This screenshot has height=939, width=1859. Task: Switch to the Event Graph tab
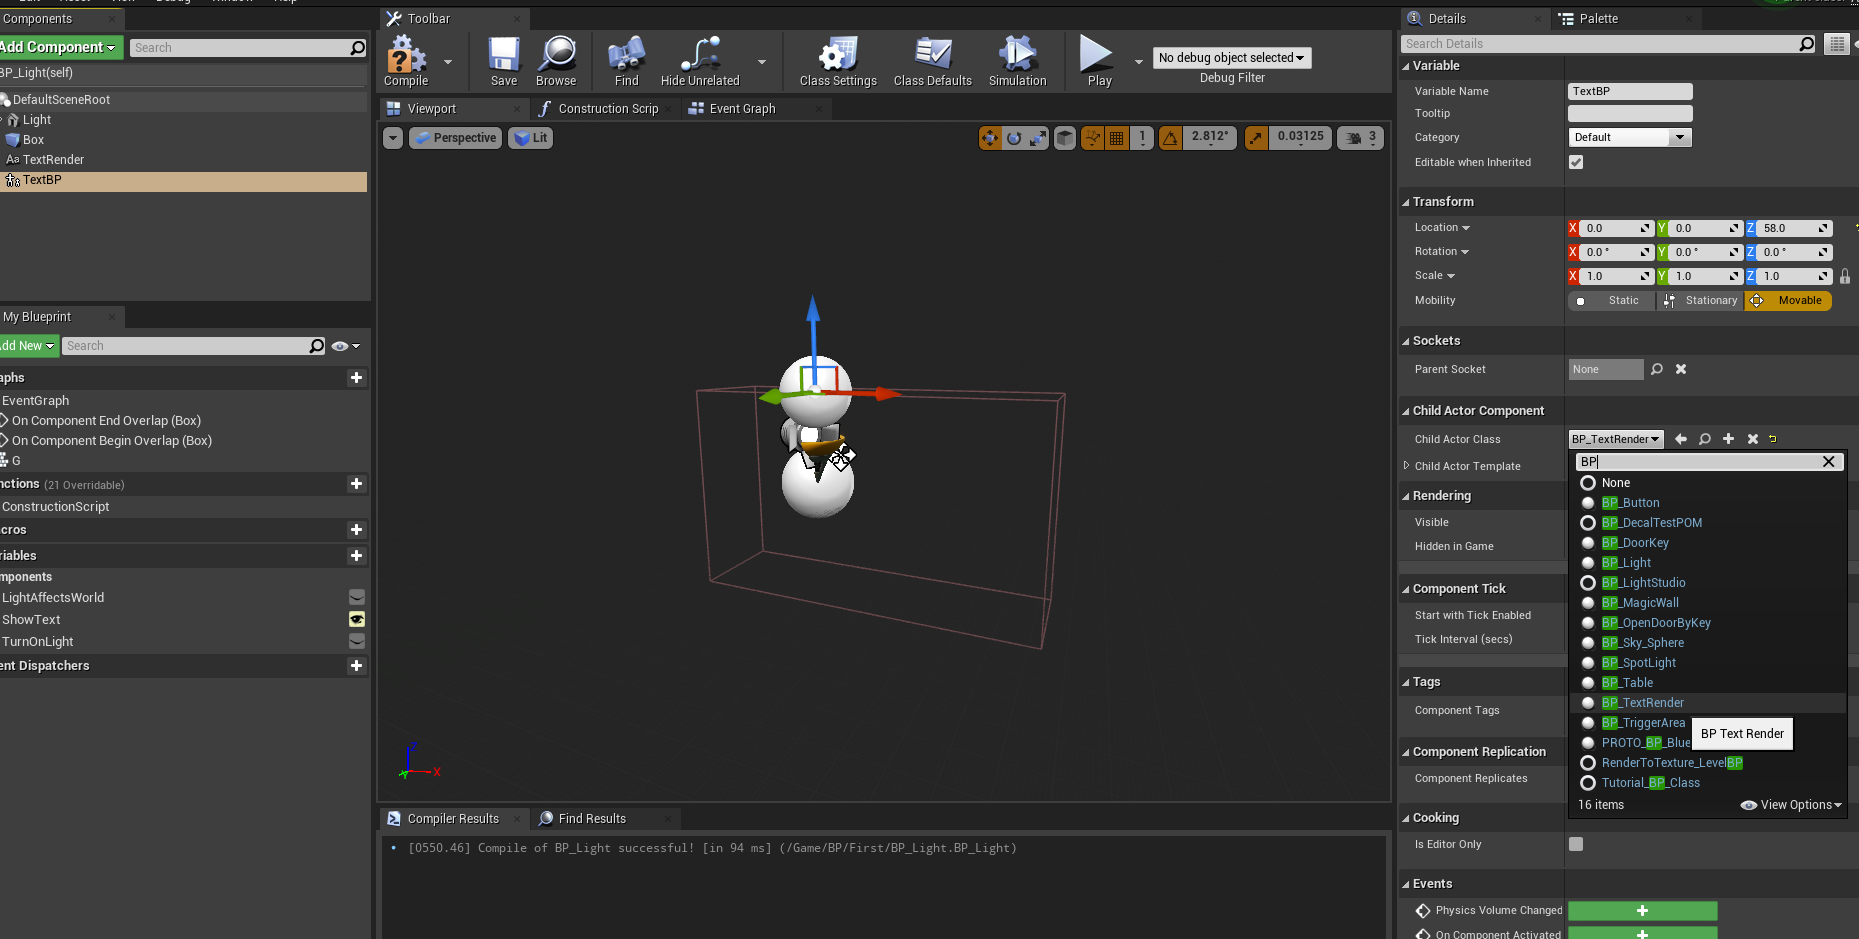(x=741, y=109)
